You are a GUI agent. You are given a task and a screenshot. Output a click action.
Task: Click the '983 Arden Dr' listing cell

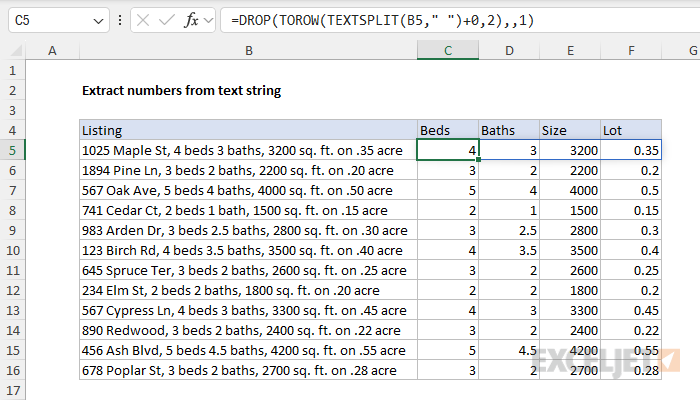coord(249,230)
